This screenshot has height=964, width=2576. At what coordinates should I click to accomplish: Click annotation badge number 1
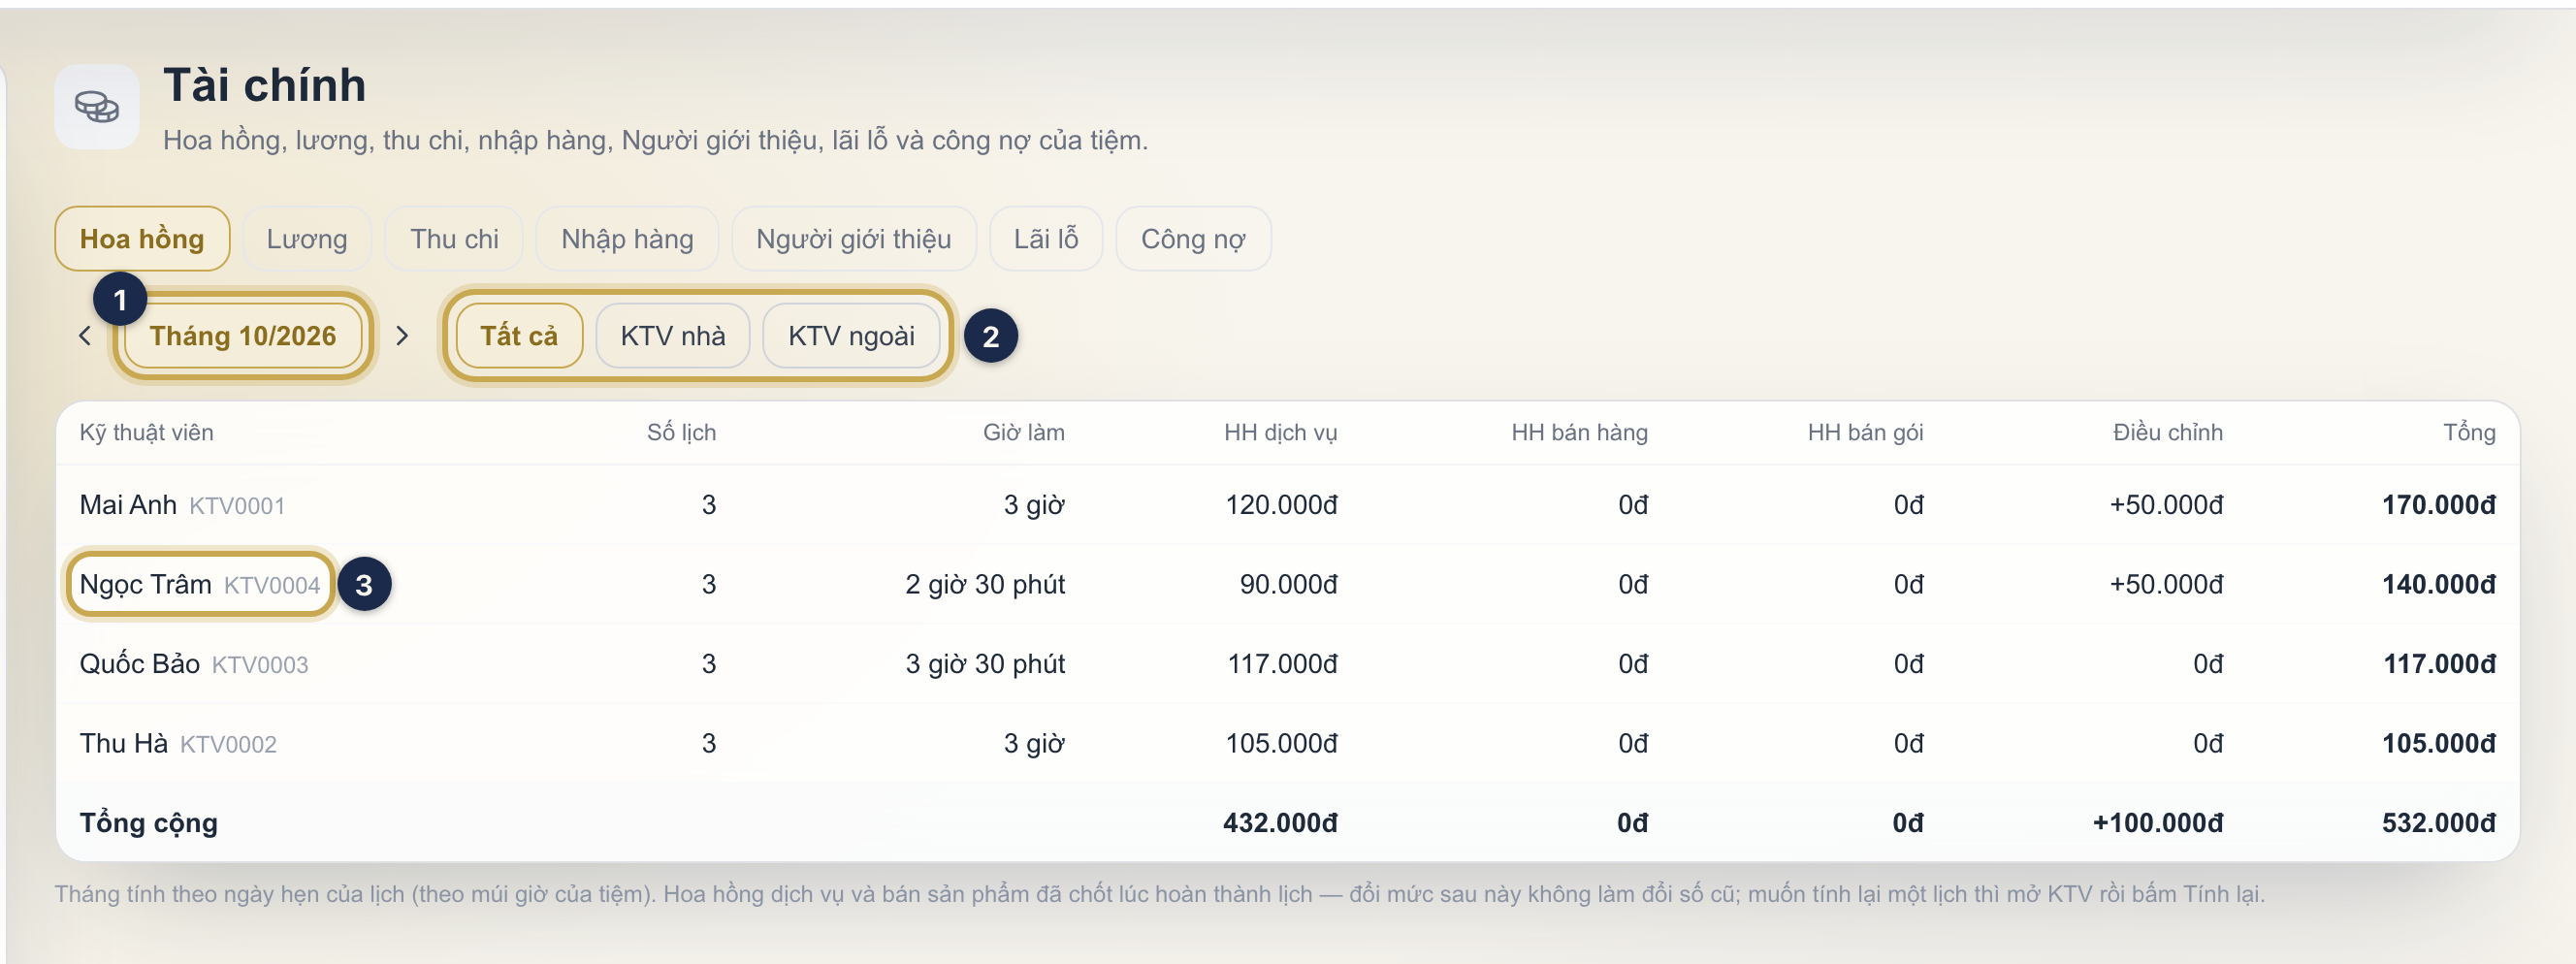(x=120, y=299)
